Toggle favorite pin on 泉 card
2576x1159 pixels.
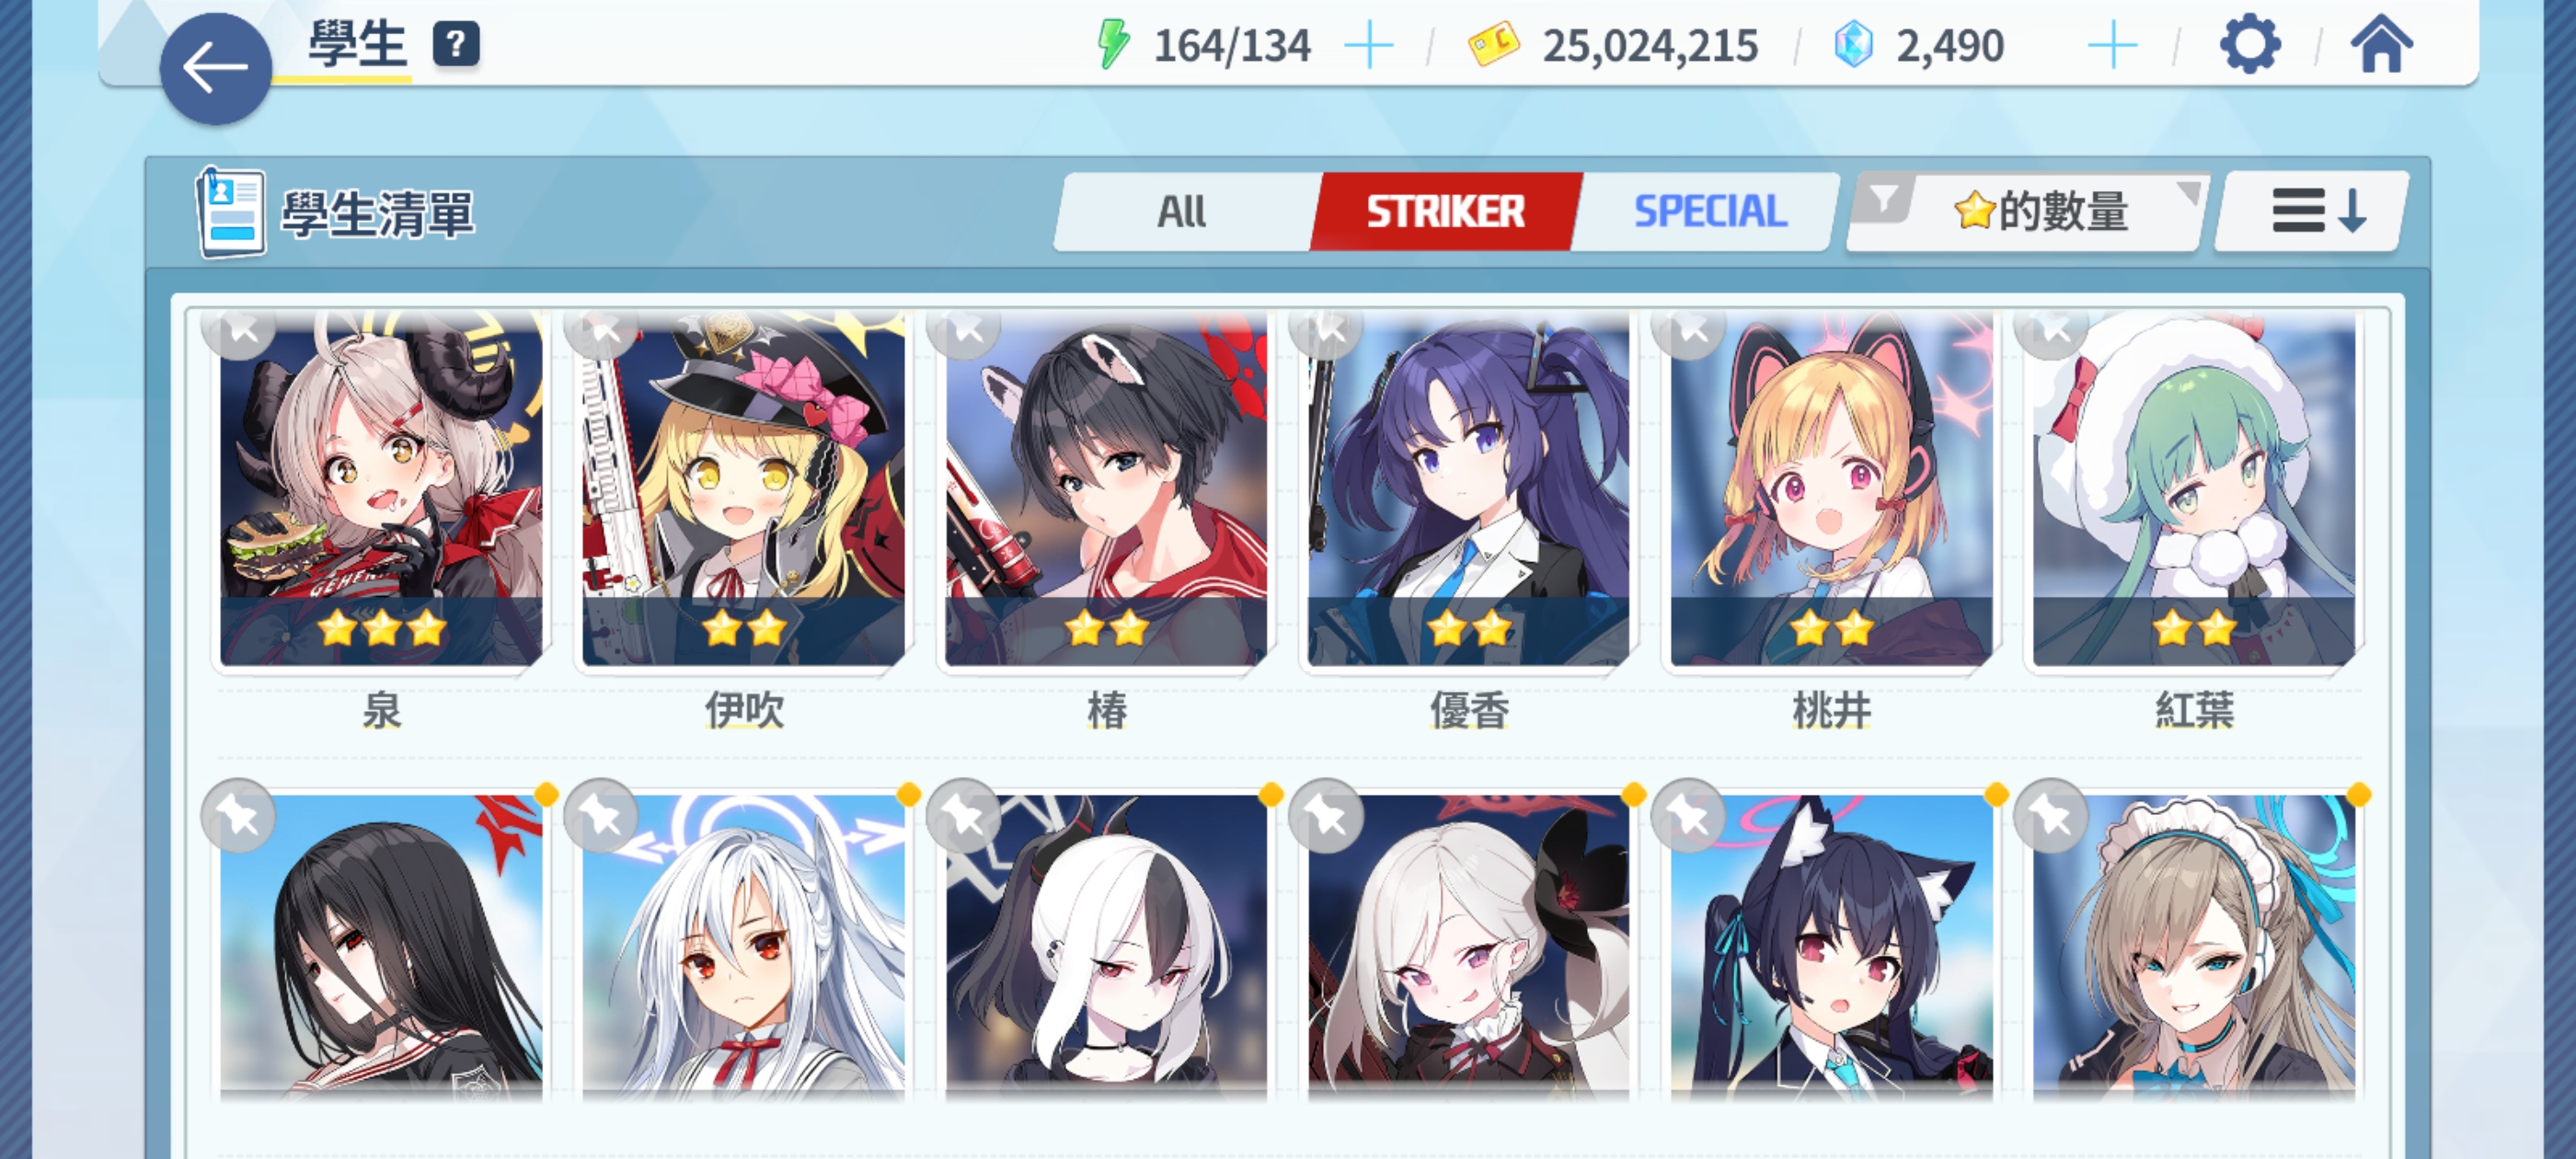click(x=239, y=330)
